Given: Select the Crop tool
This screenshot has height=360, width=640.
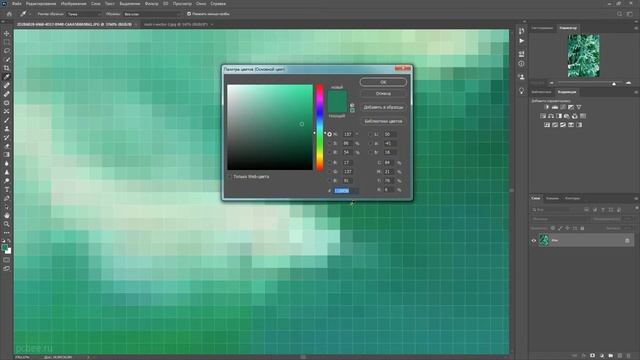Looking at the screenshot, I should (7, 68).
